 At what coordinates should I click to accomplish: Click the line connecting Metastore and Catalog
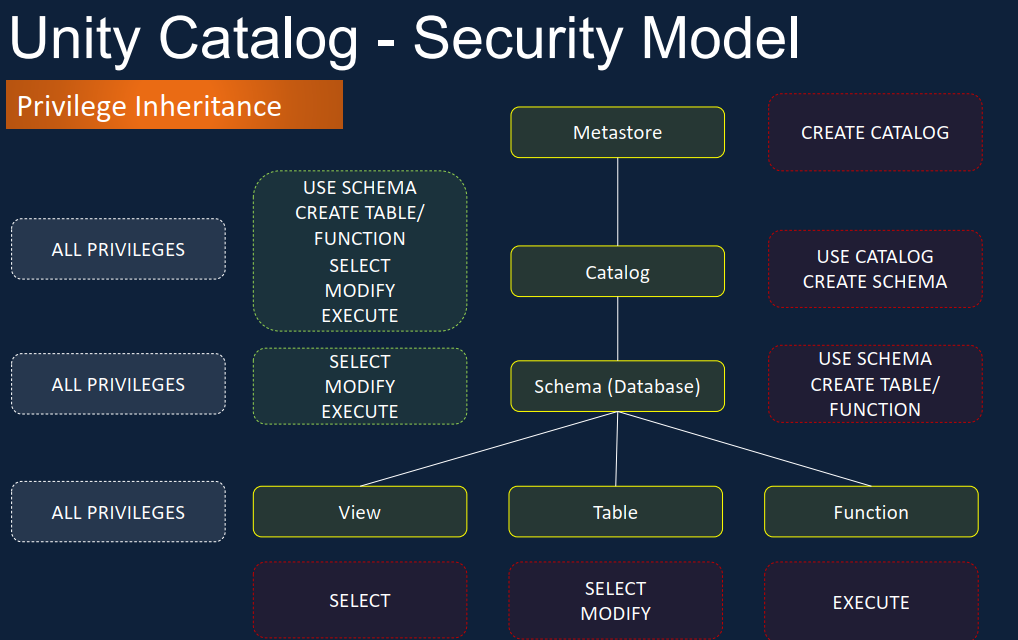[617, 202]
